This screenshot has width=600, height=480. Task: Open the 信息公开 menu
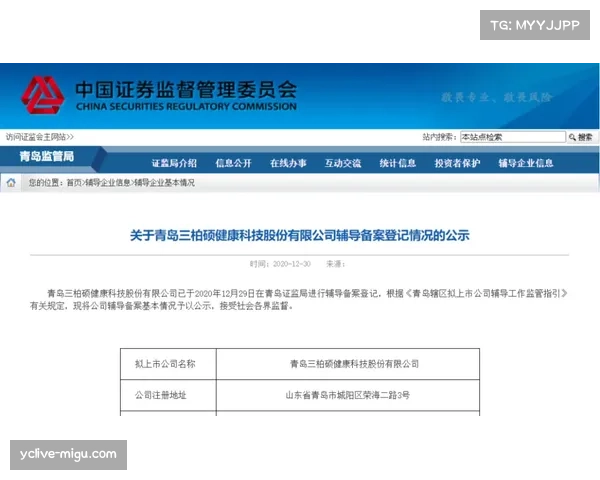coord(233,163)
